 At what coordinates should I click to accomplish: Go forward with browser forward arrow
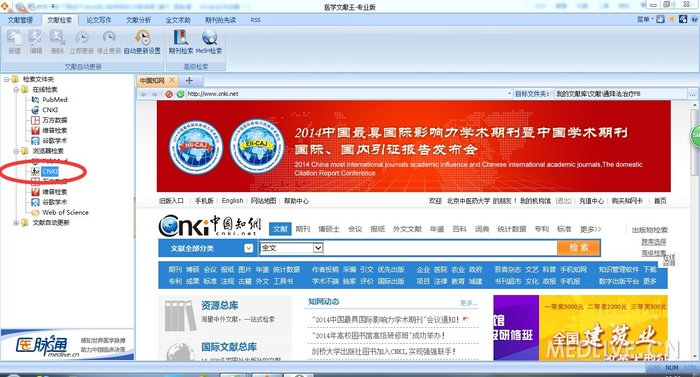point(154,94)
